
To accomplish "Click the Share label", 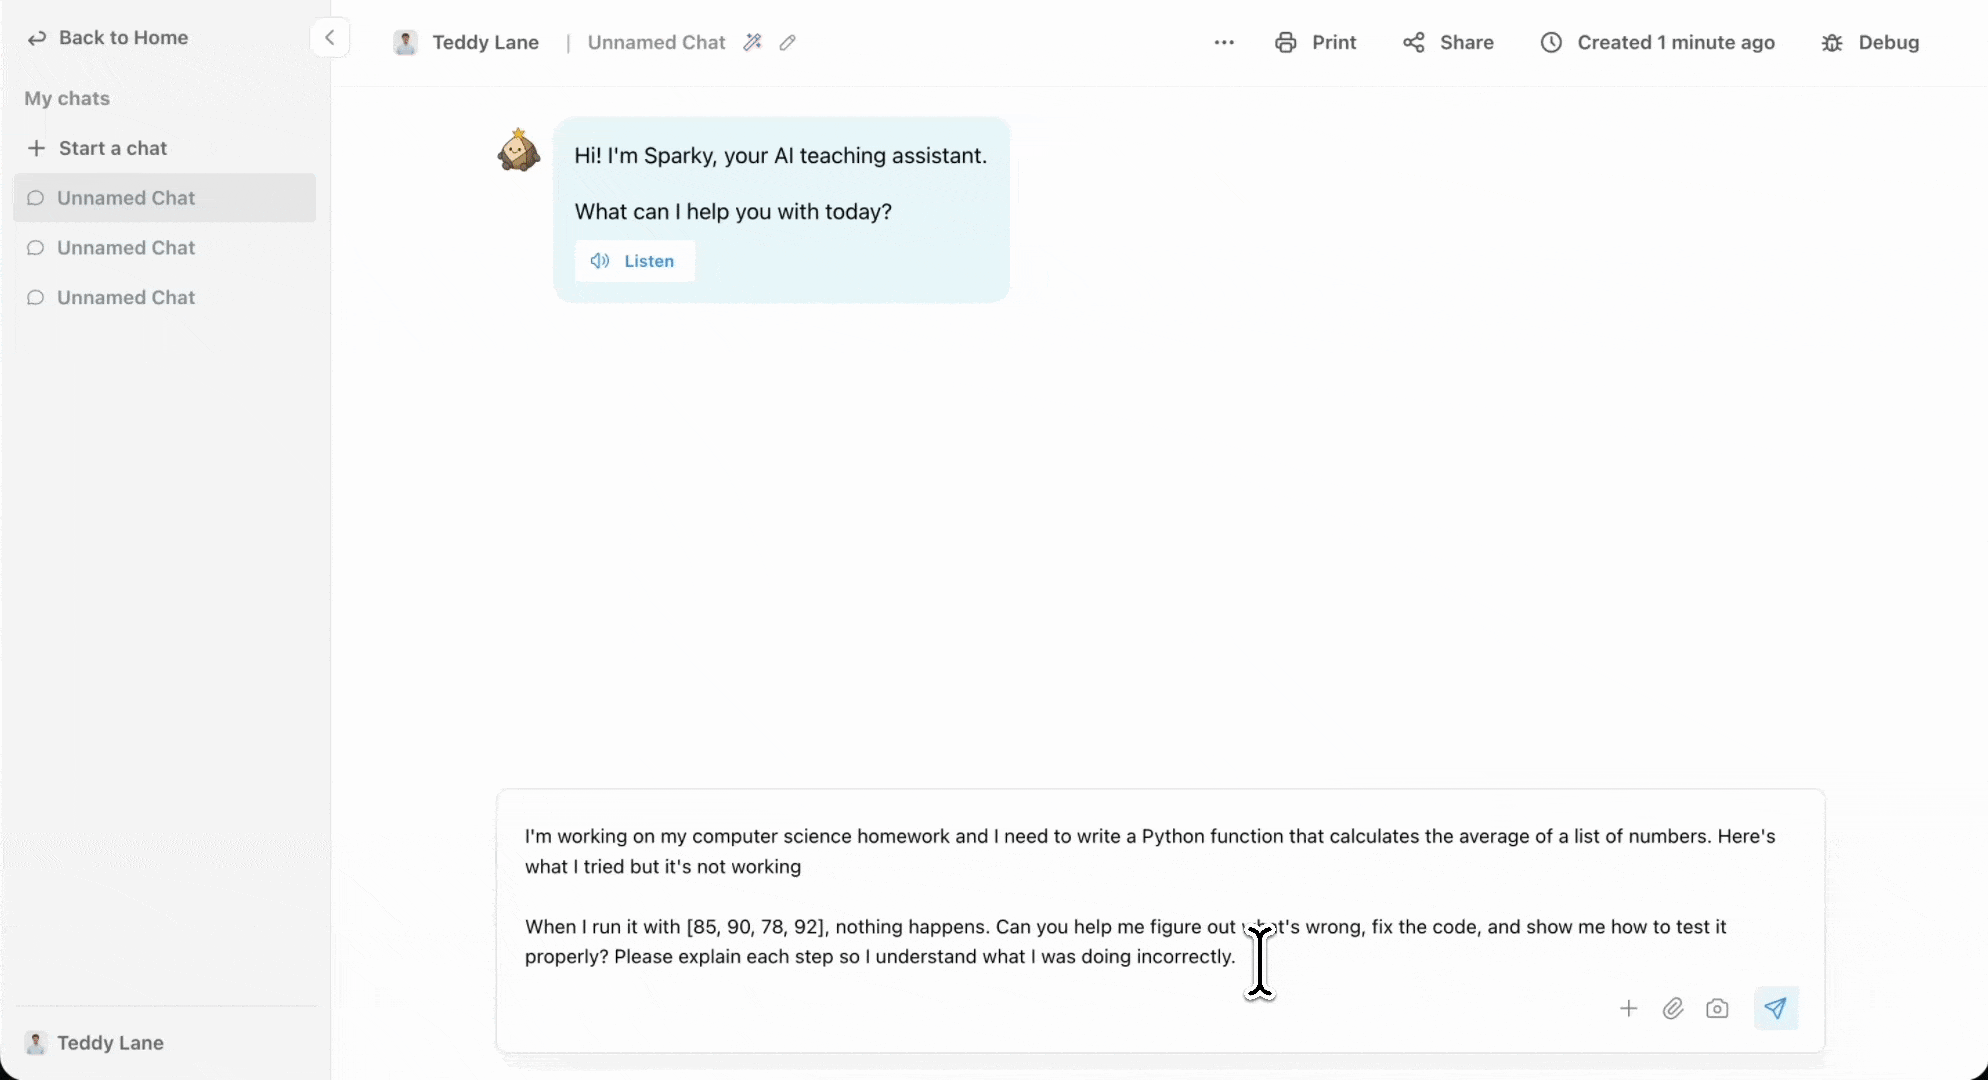I will 1466,42.
